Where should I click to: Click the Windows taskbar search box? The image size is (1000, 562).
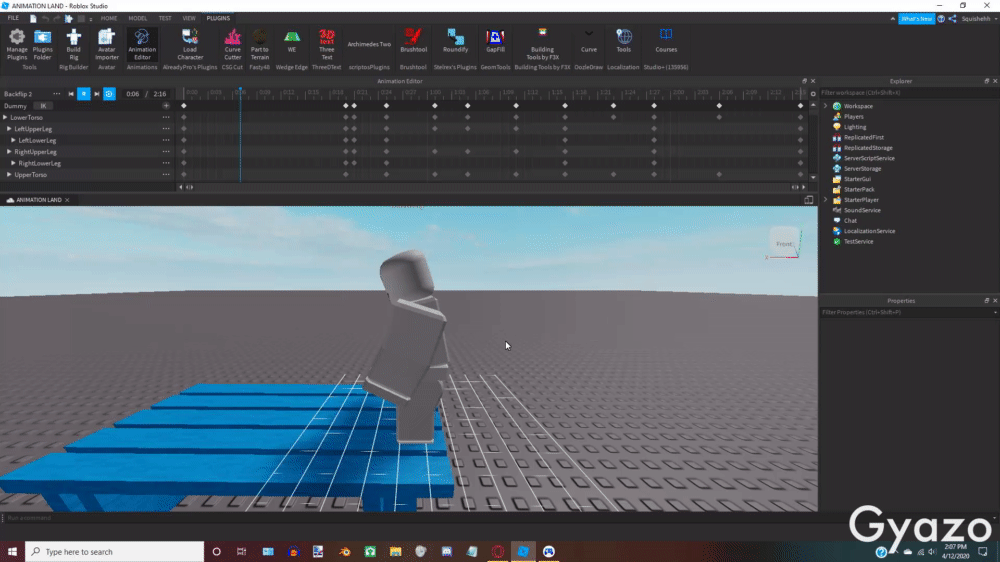click(115, 552)
